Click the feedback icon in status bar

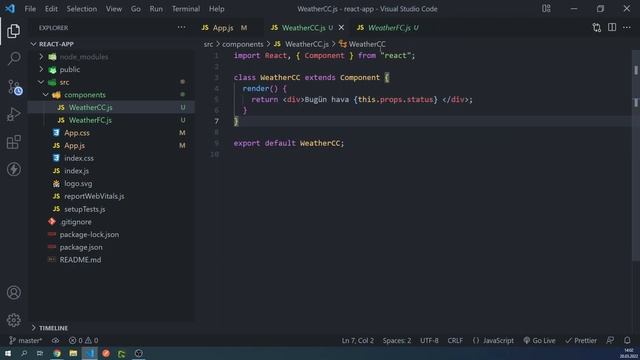point(610,340)
